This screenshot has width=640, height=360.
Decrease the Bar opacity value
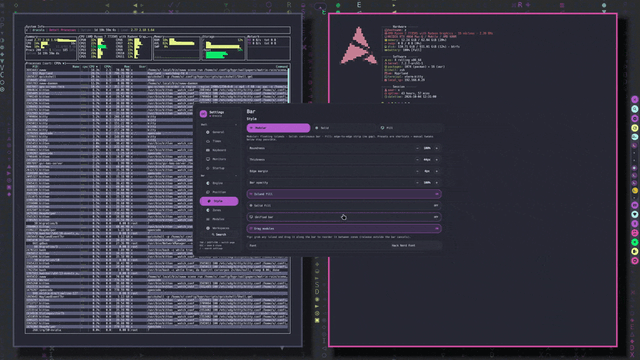pyautogui.click(x=417, y=182)
